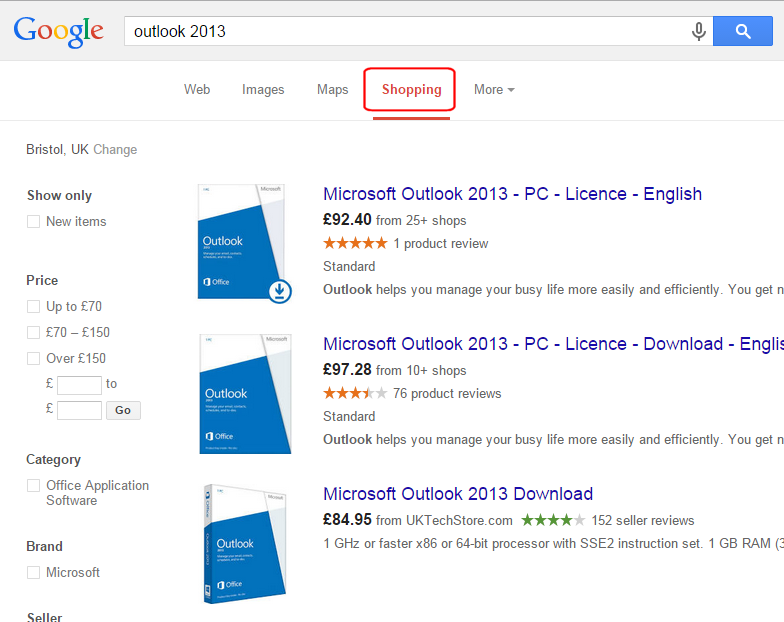This screenshot has width=784, height=622.
Task: Click the Category filter heading
Action: click(x=54, y=460)
